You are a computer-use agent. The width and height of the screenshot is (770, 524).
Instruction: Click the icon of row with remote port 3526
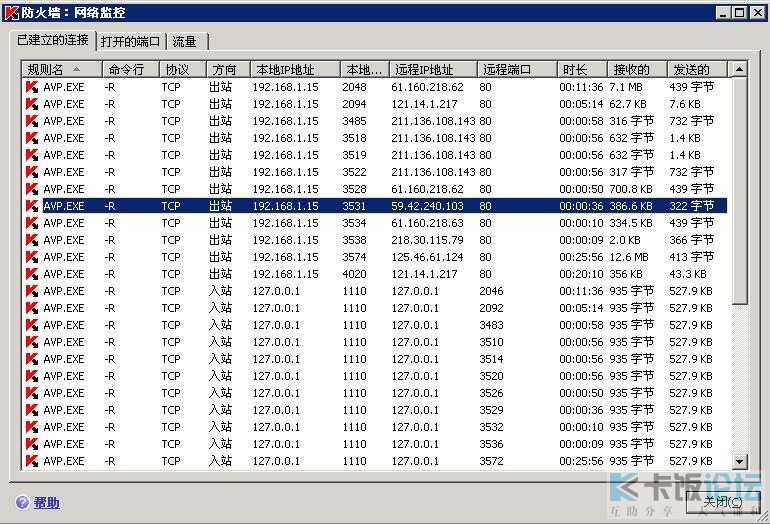click(x=32, y=393)
